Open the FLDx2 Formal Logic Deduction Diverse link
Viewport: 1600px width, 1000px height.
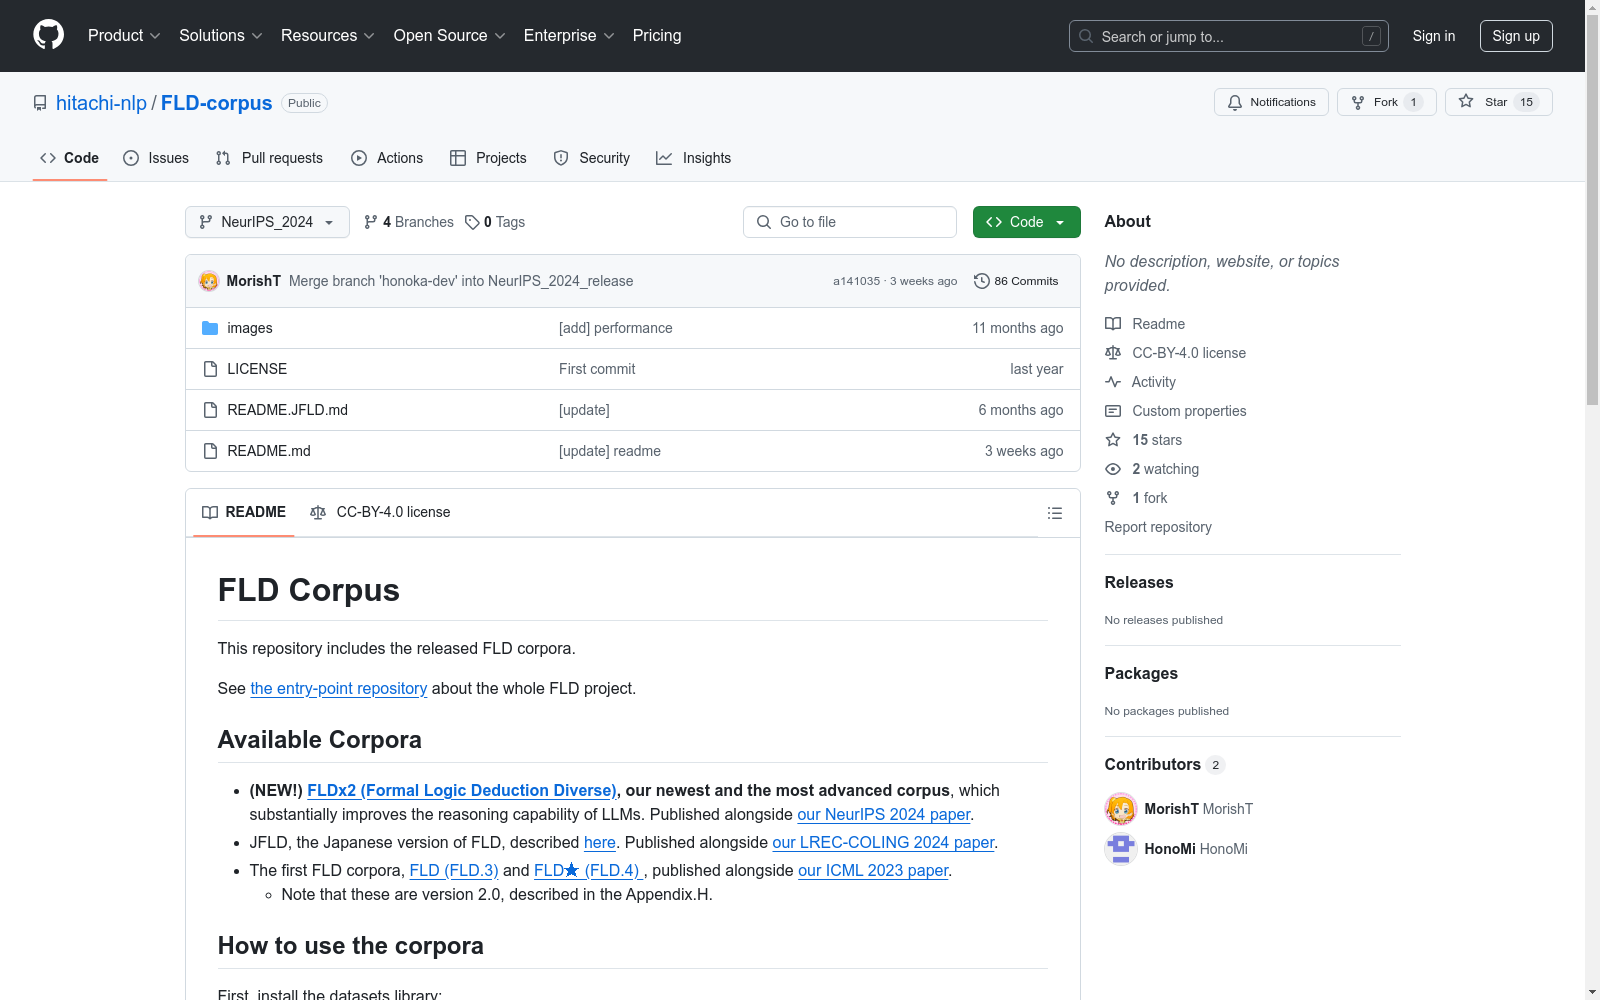462,790
